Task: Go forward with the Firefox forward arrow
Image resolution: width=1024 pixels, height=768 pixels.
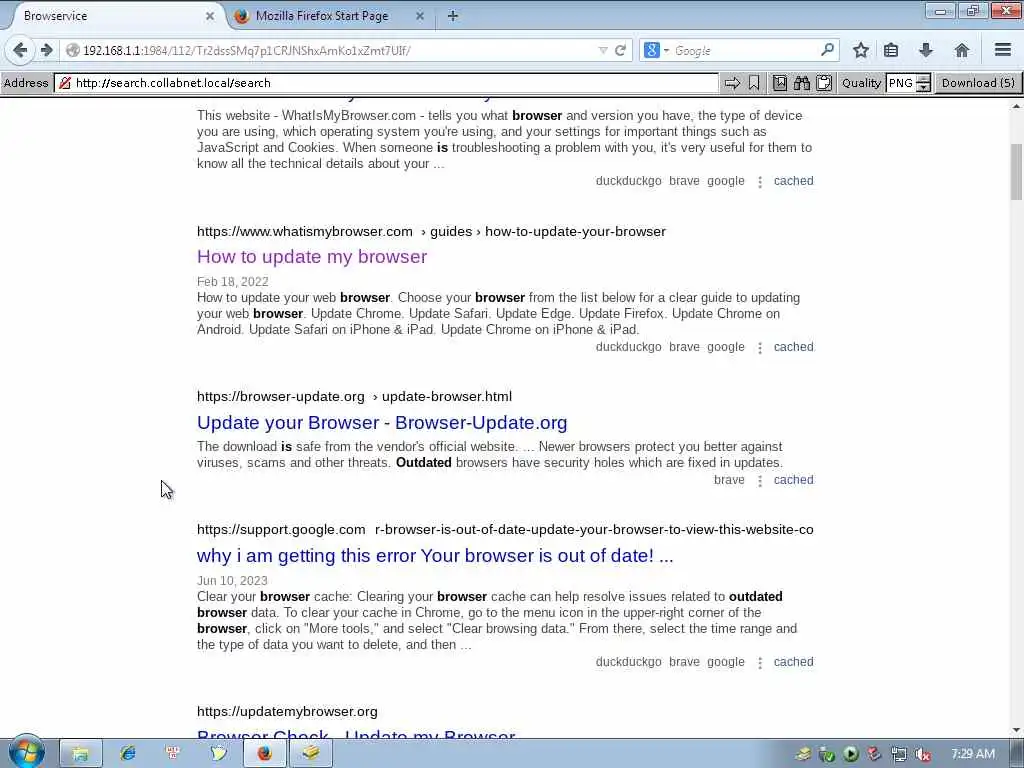Action: tap(46, 50)
